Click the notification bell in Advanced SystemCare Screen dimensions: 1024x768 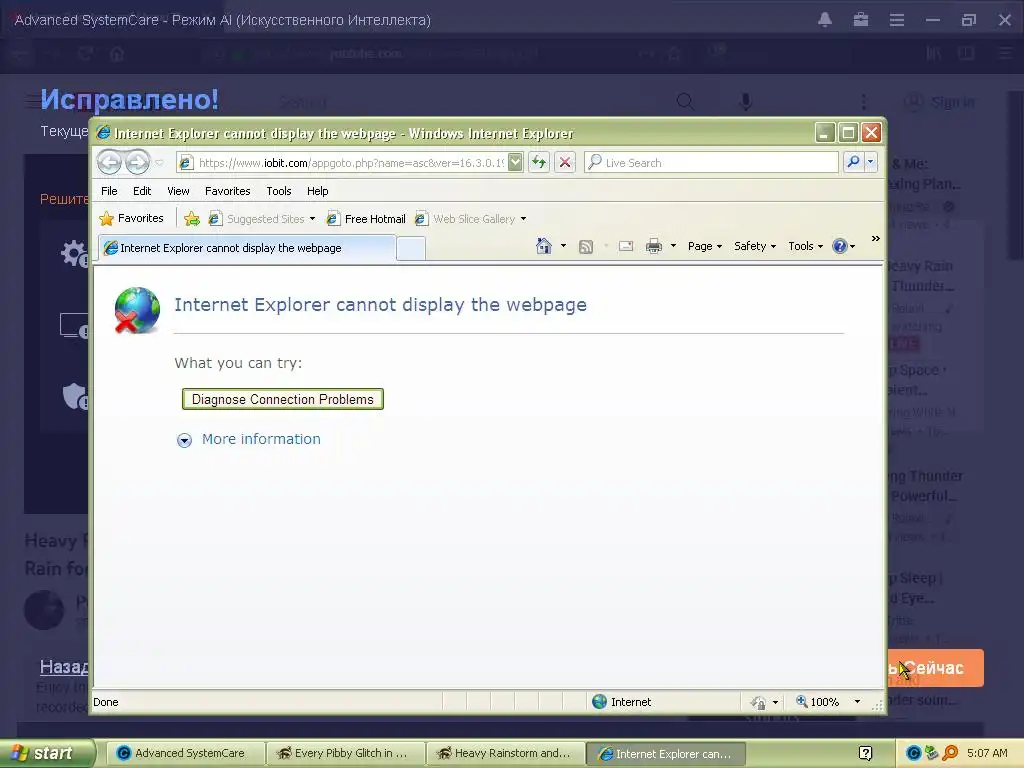coord(825,20)
